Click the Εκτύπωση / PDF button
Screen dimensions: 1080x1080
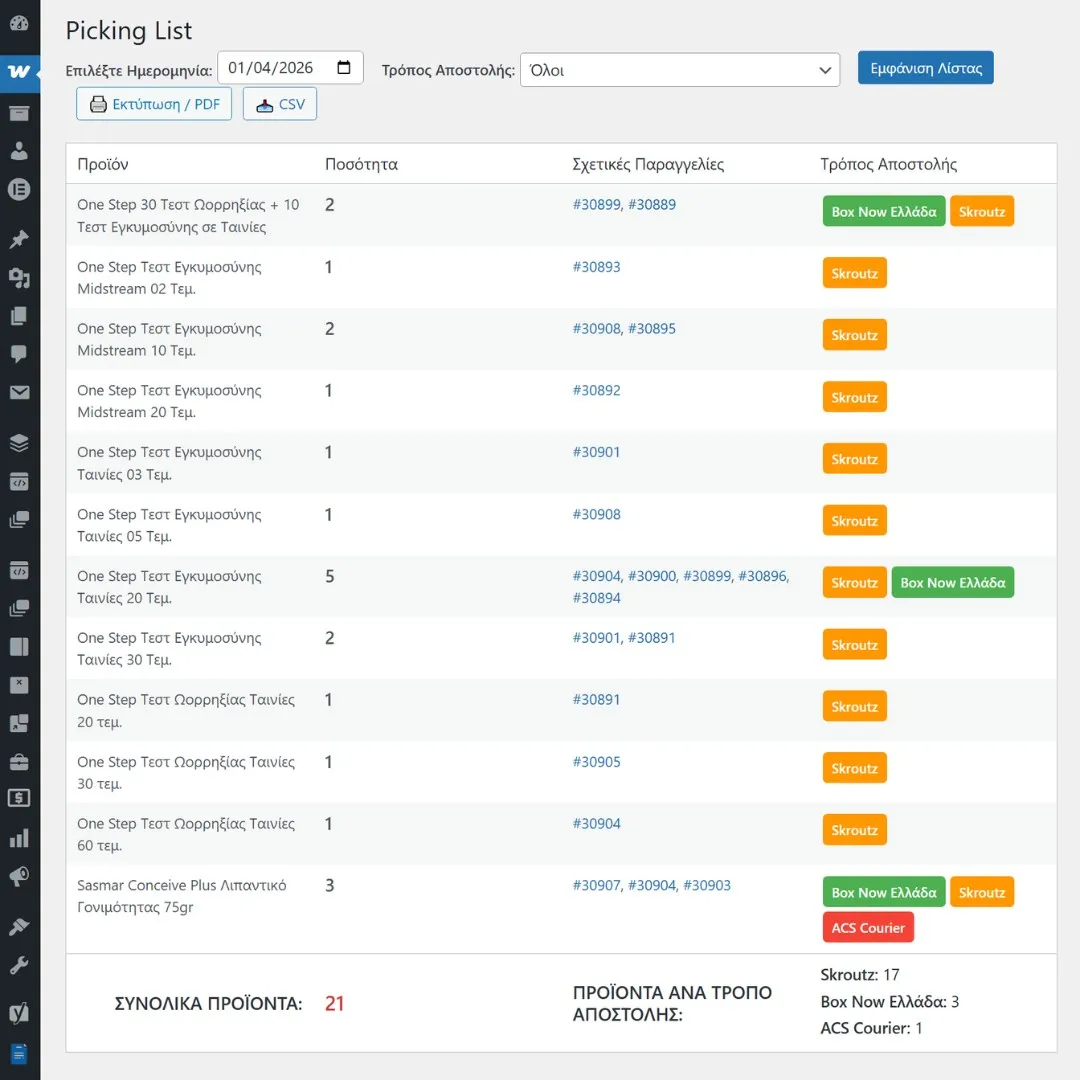154,104
